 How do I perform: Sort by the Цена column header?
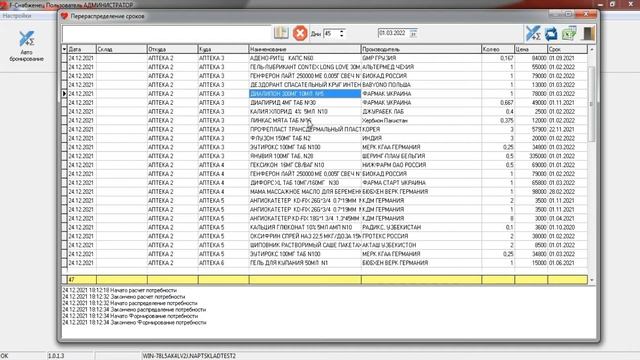531,49
